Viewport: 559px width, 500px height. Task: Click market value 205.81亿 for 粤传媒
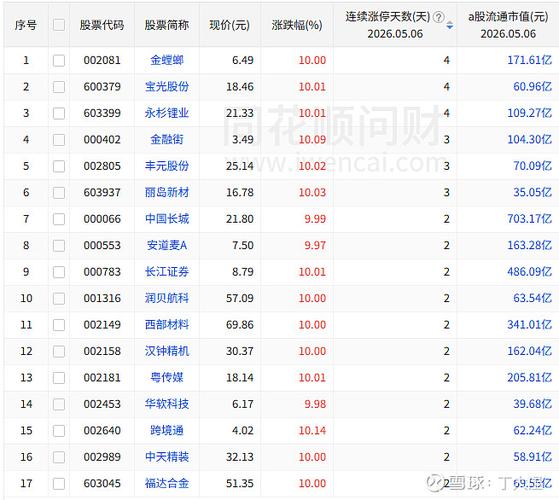click(530, 378)
